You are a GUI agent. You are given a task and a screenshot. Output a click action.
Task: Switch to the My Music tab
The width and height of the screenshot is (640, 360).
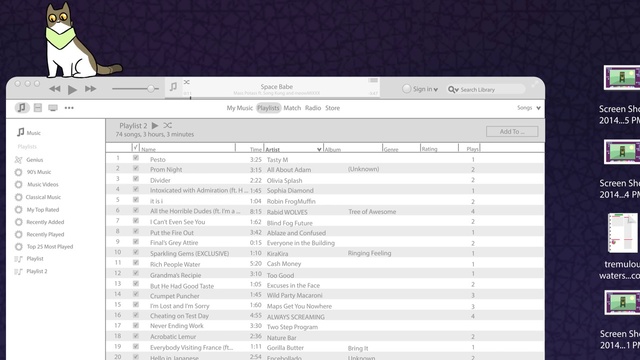point(240,108)
